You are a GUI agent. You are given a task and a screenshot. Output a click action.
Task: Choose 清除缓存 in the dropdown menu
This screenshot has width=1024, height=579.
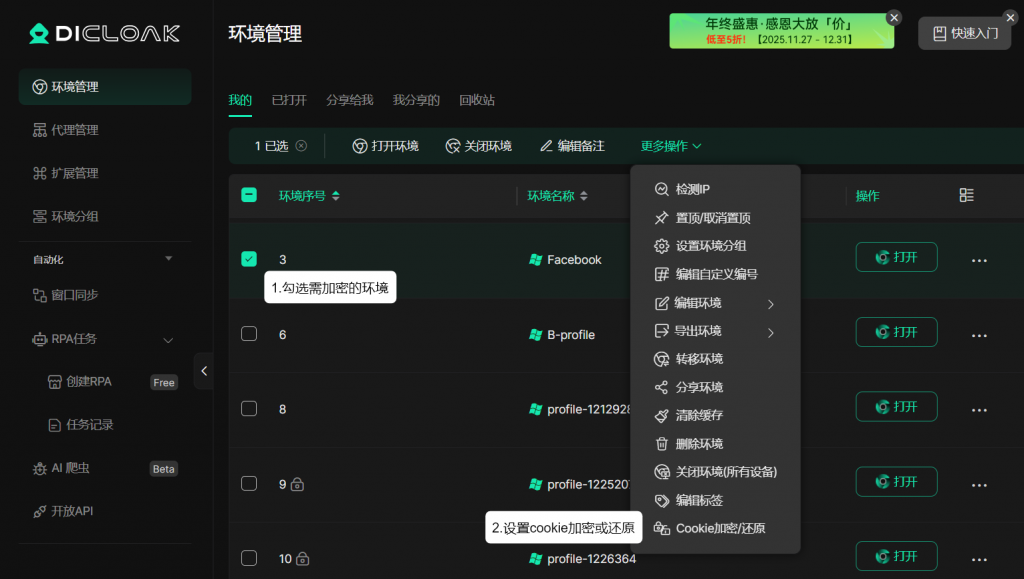(699, 415)
